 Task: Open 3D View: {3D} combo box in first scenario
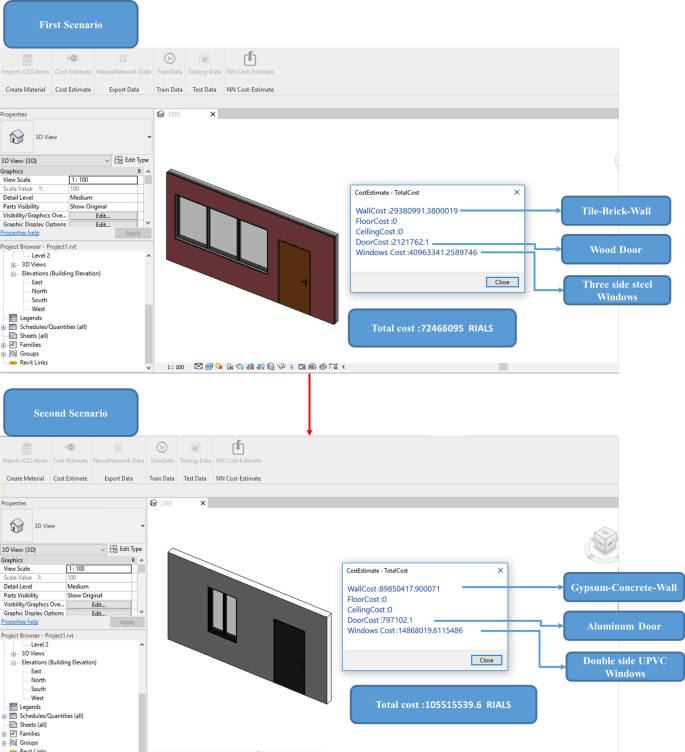[56, 161]
